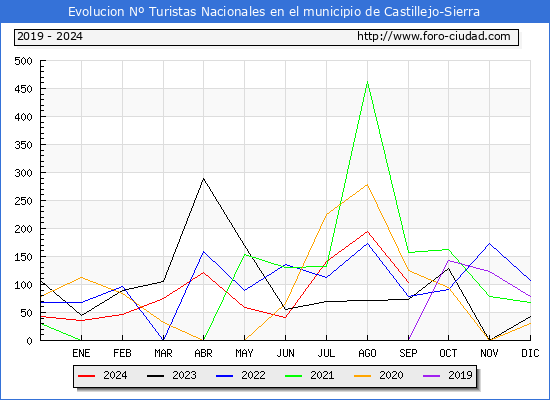Click the OCT month axis label
The image size is (550, 400).
tap(448, 353)
